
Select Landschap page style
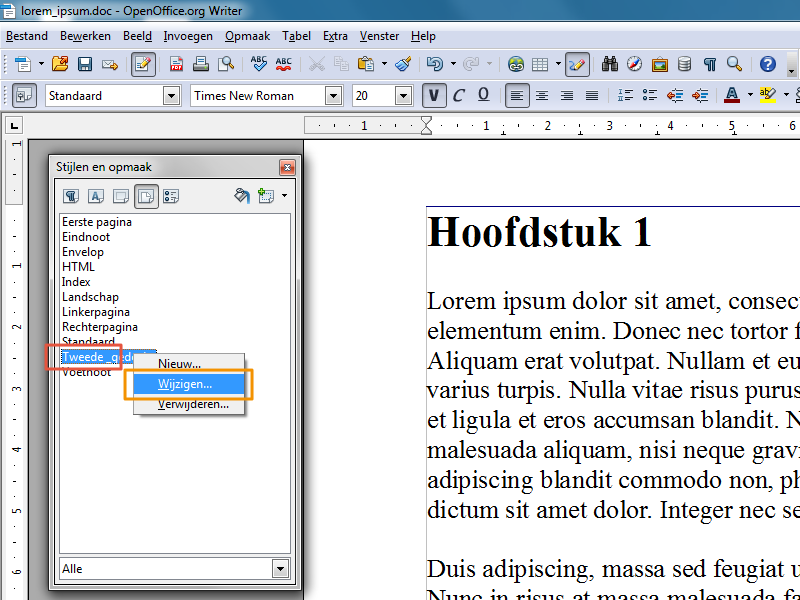90,297
